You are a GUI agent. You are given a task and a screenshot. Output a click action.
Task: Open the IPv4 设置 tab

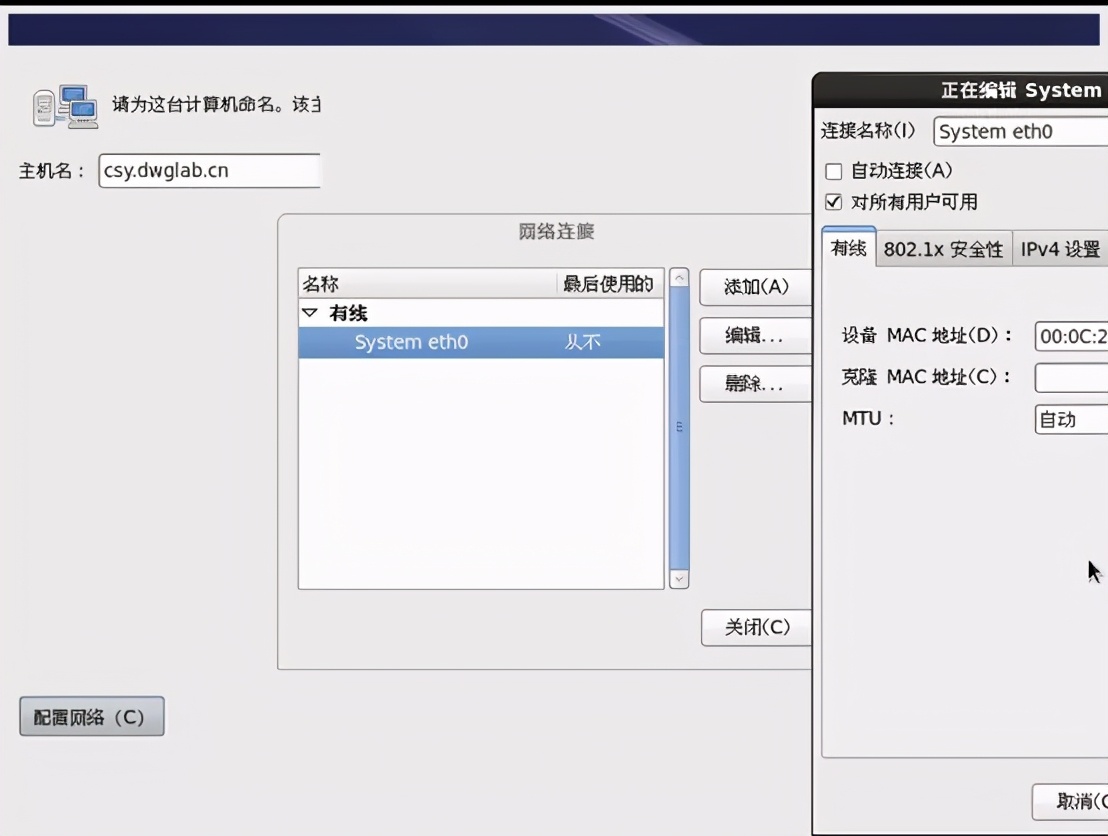pos(1060,249)
